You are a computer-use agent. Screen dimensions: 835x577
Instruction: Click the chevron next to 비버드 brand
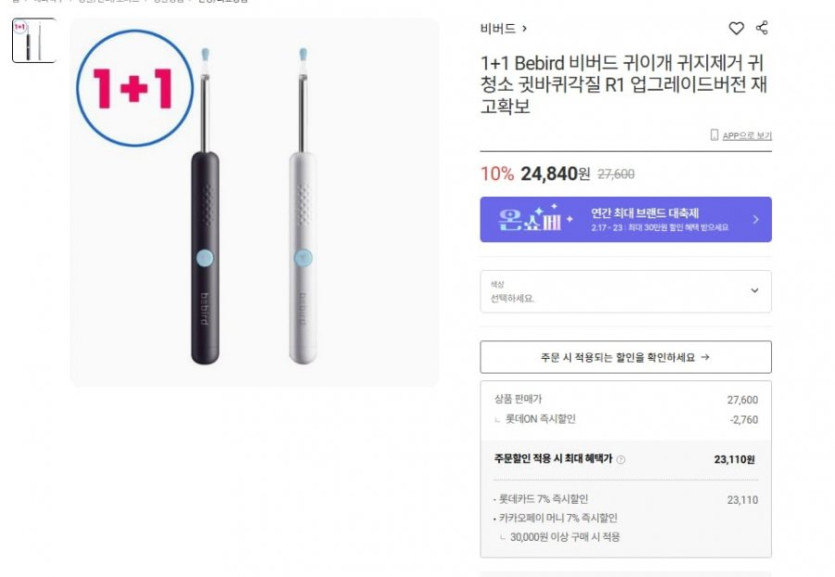(x=525, y=28)
